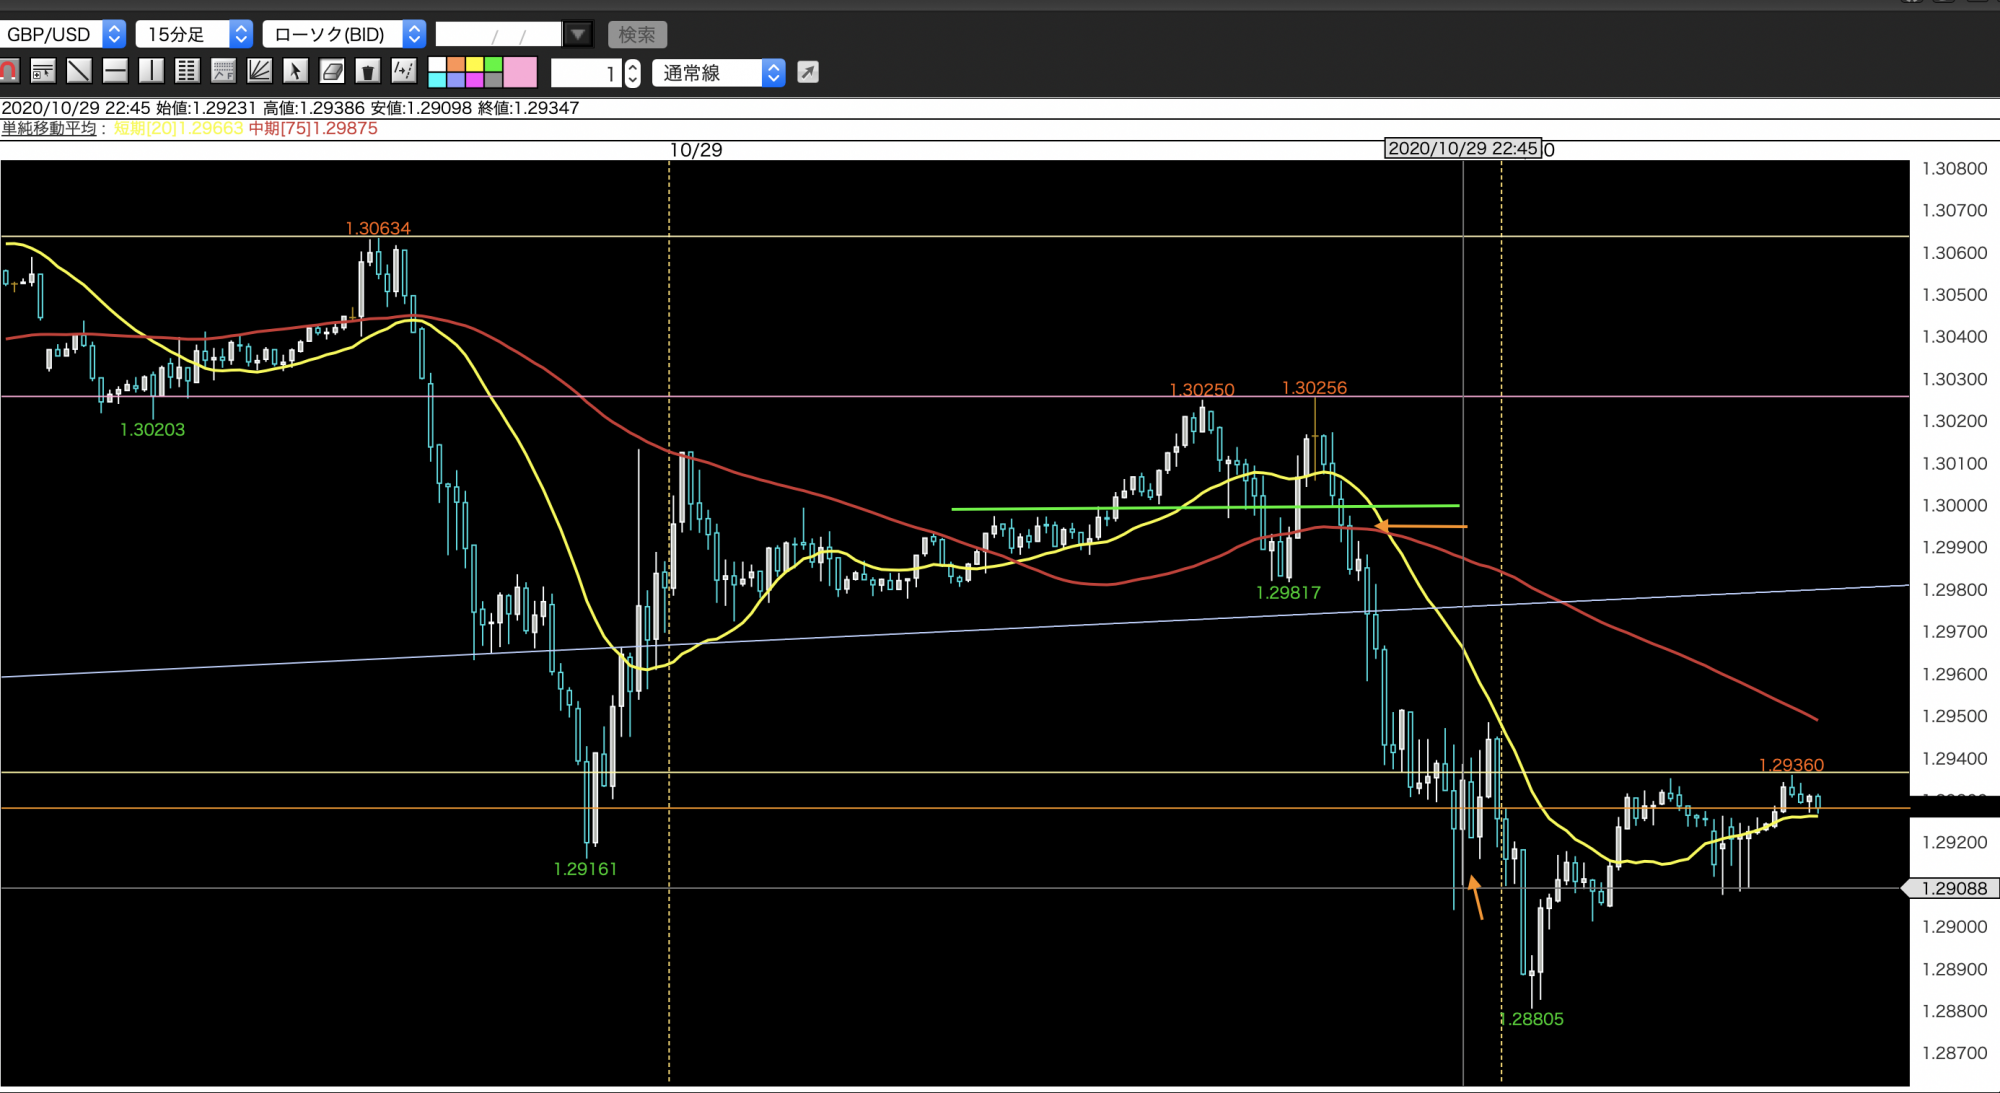Image resolution: width=2000 pixels, height=1093 pixels.
Task: Click the 1.29360 high price label
Action: [x=1792, y=765]
